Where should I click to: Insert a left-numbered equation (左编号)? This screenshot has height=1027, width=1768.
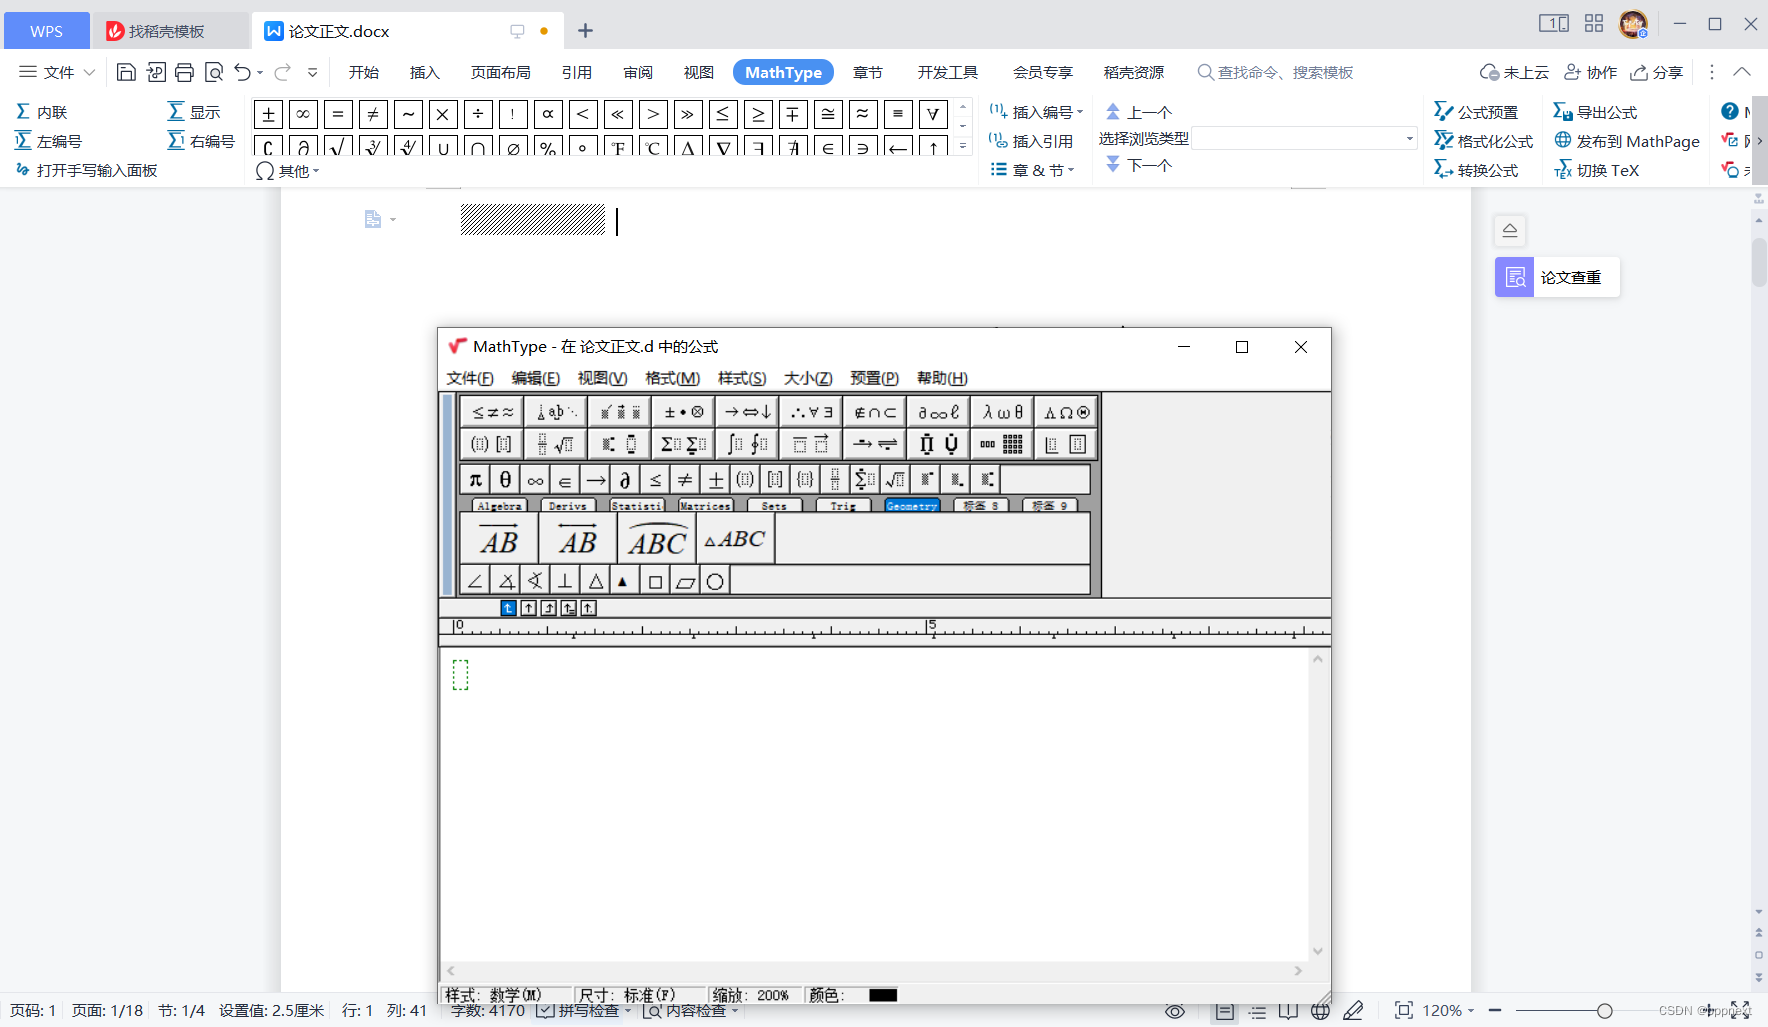click(48, 141)
